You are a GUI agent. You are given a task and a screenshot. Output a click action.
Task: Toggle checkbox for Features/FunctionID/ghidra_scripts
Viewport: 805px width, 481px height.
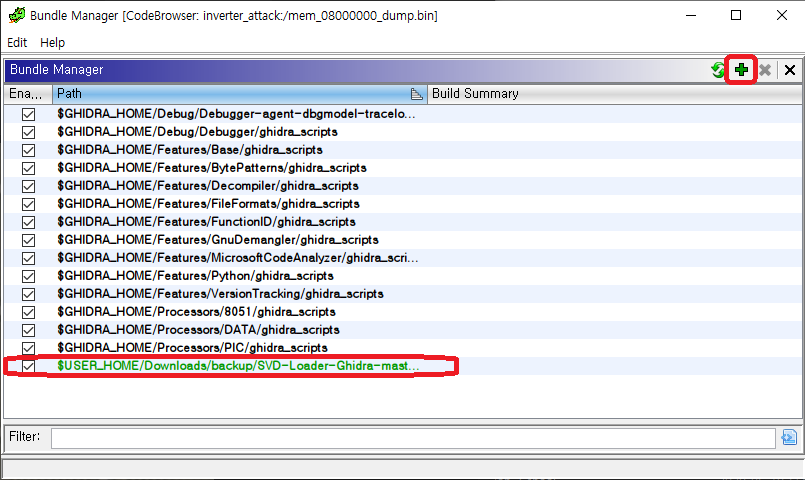28,222
